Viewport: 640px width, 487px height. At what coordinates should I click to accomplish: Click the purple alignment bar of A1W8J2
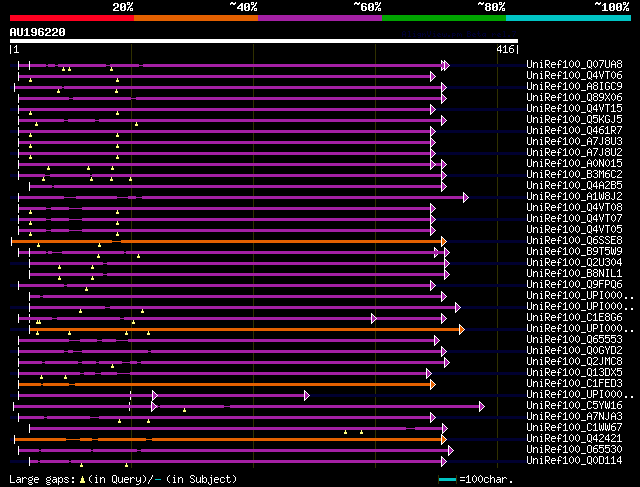point(243,198)
